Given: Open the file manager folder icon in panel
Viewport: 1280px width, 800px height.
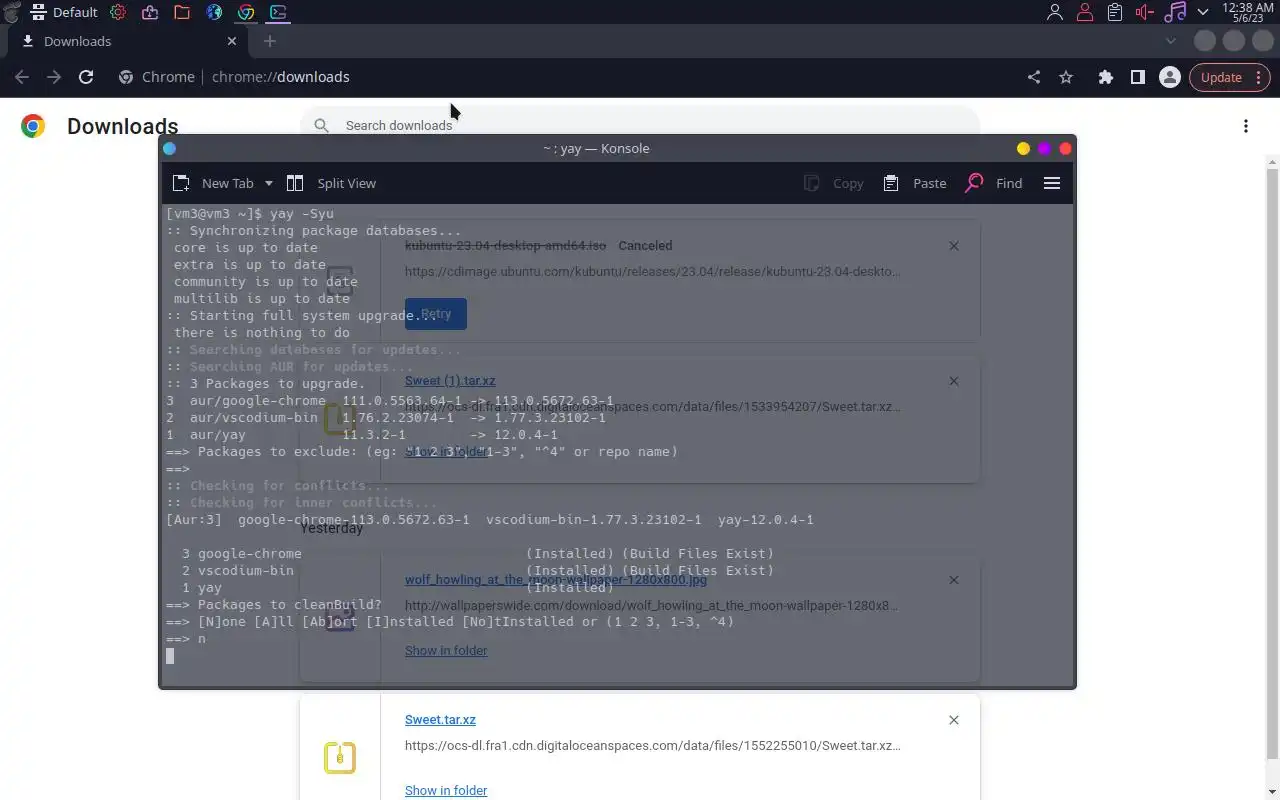Looking at the screenshot, I should point(182,12).
